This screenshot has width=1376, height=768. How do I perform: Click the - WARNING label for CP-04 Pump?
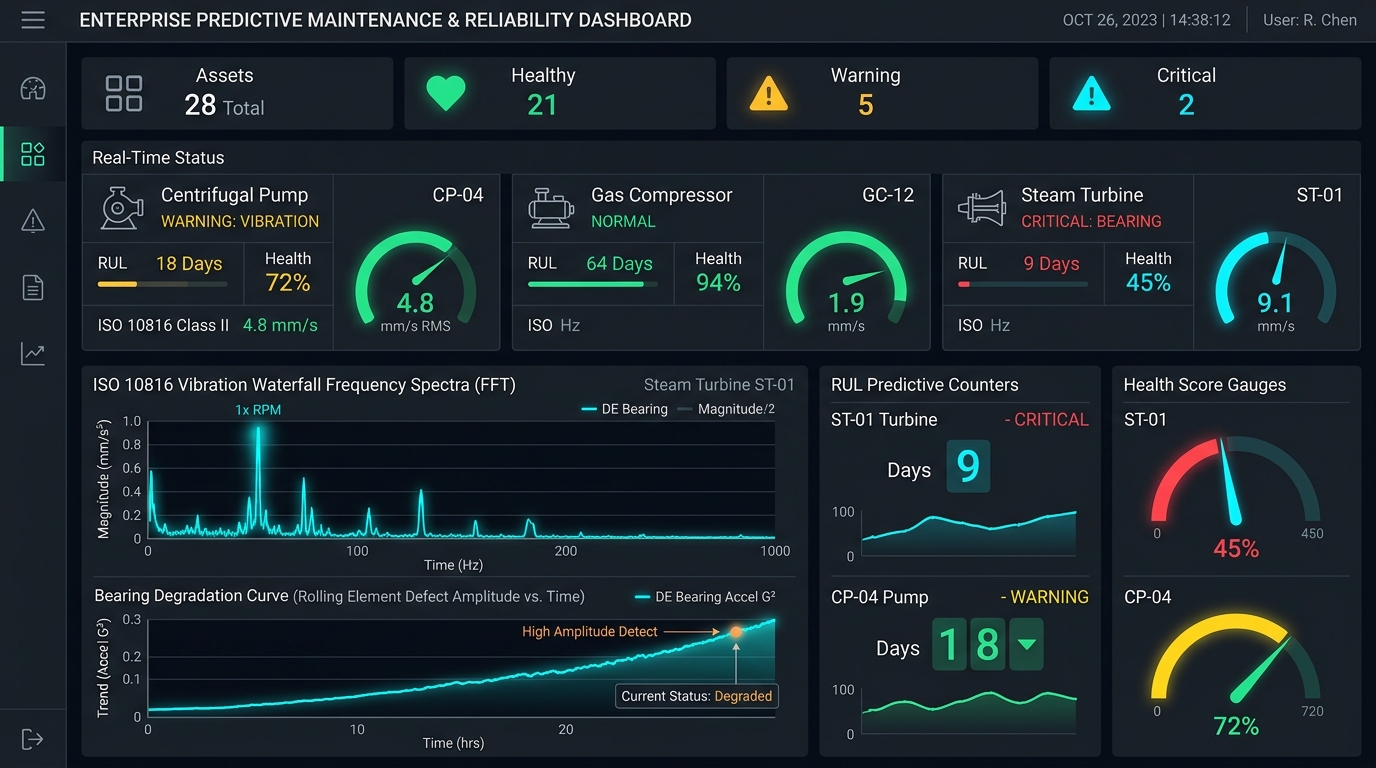point(1044,597)
